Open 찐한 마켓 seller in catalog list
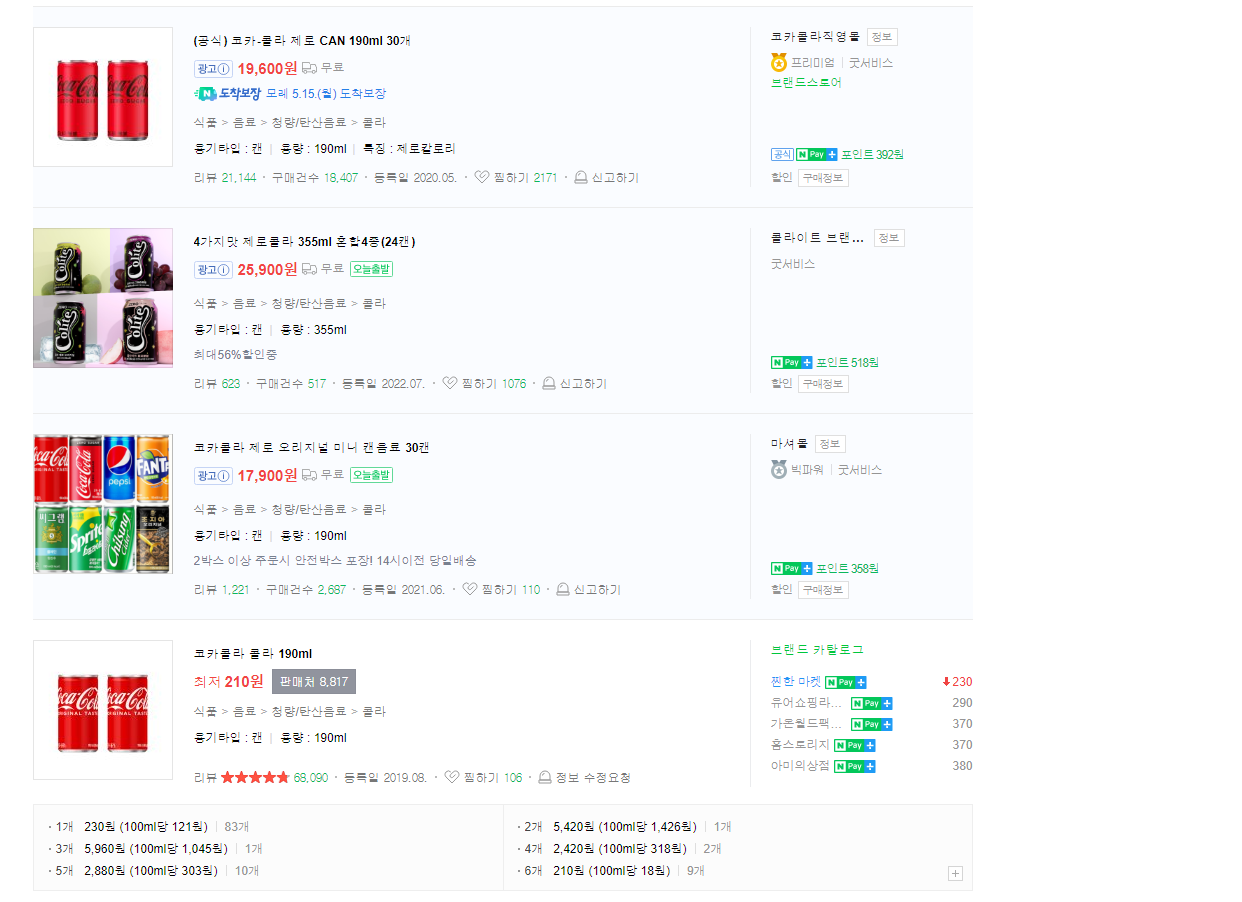 tap(796, 682)
